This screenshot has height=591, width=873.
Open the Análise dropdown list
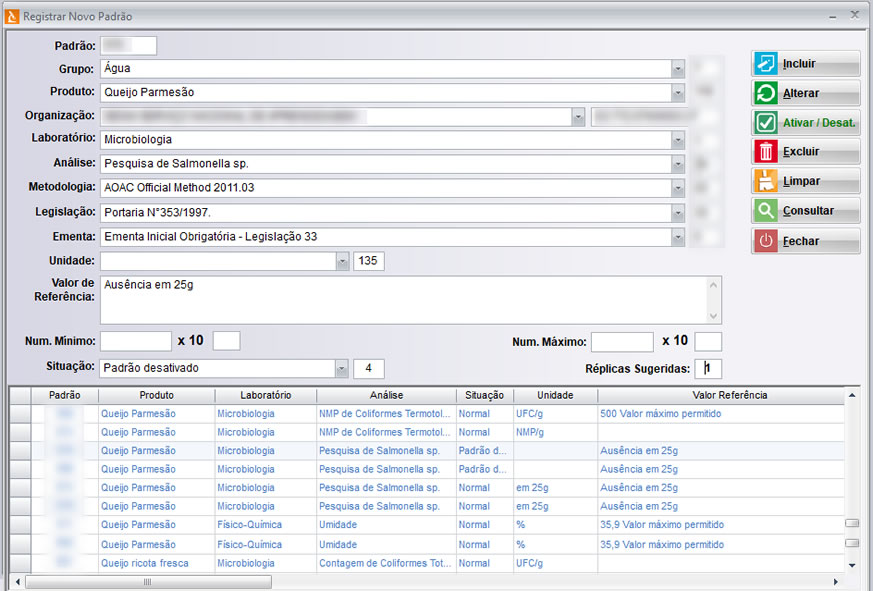pos(678,164)
